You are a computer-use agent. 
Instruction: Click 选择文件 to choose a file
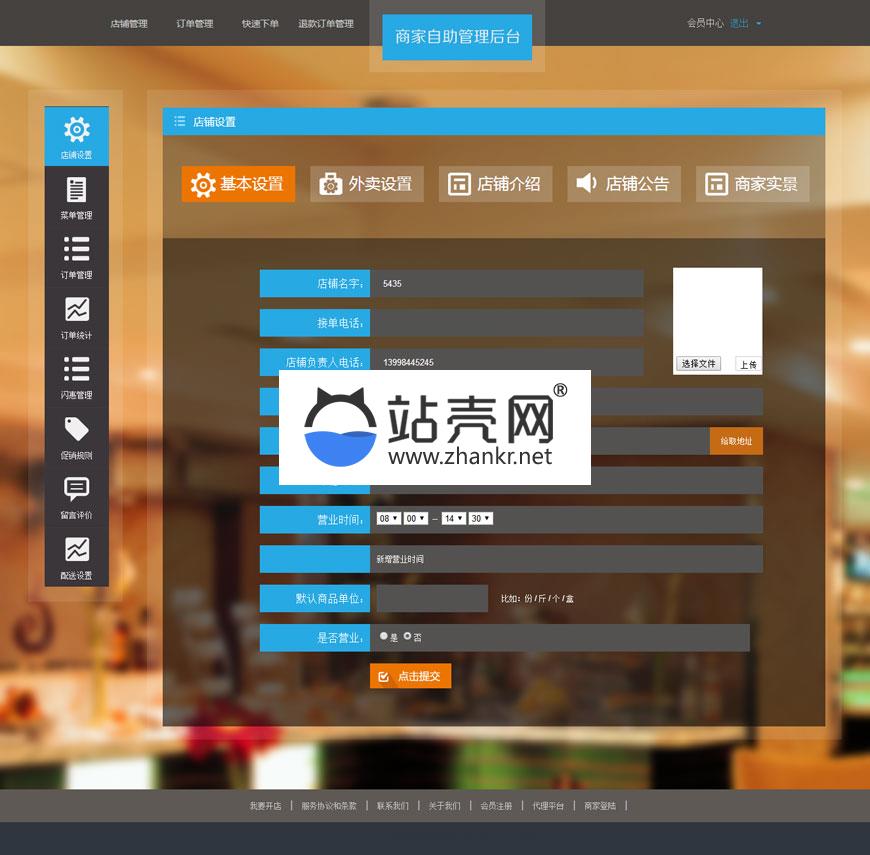698,364
